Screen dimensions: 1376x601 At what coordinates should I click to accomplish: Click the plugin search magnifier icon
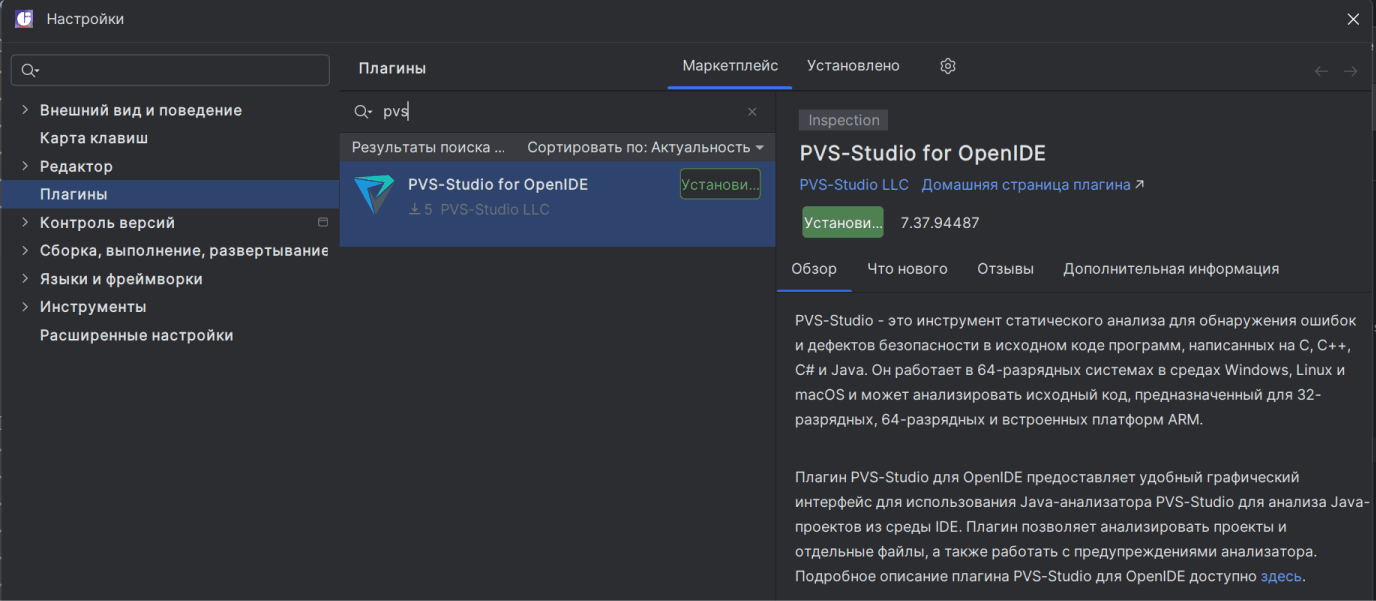(x=363, y=112)
